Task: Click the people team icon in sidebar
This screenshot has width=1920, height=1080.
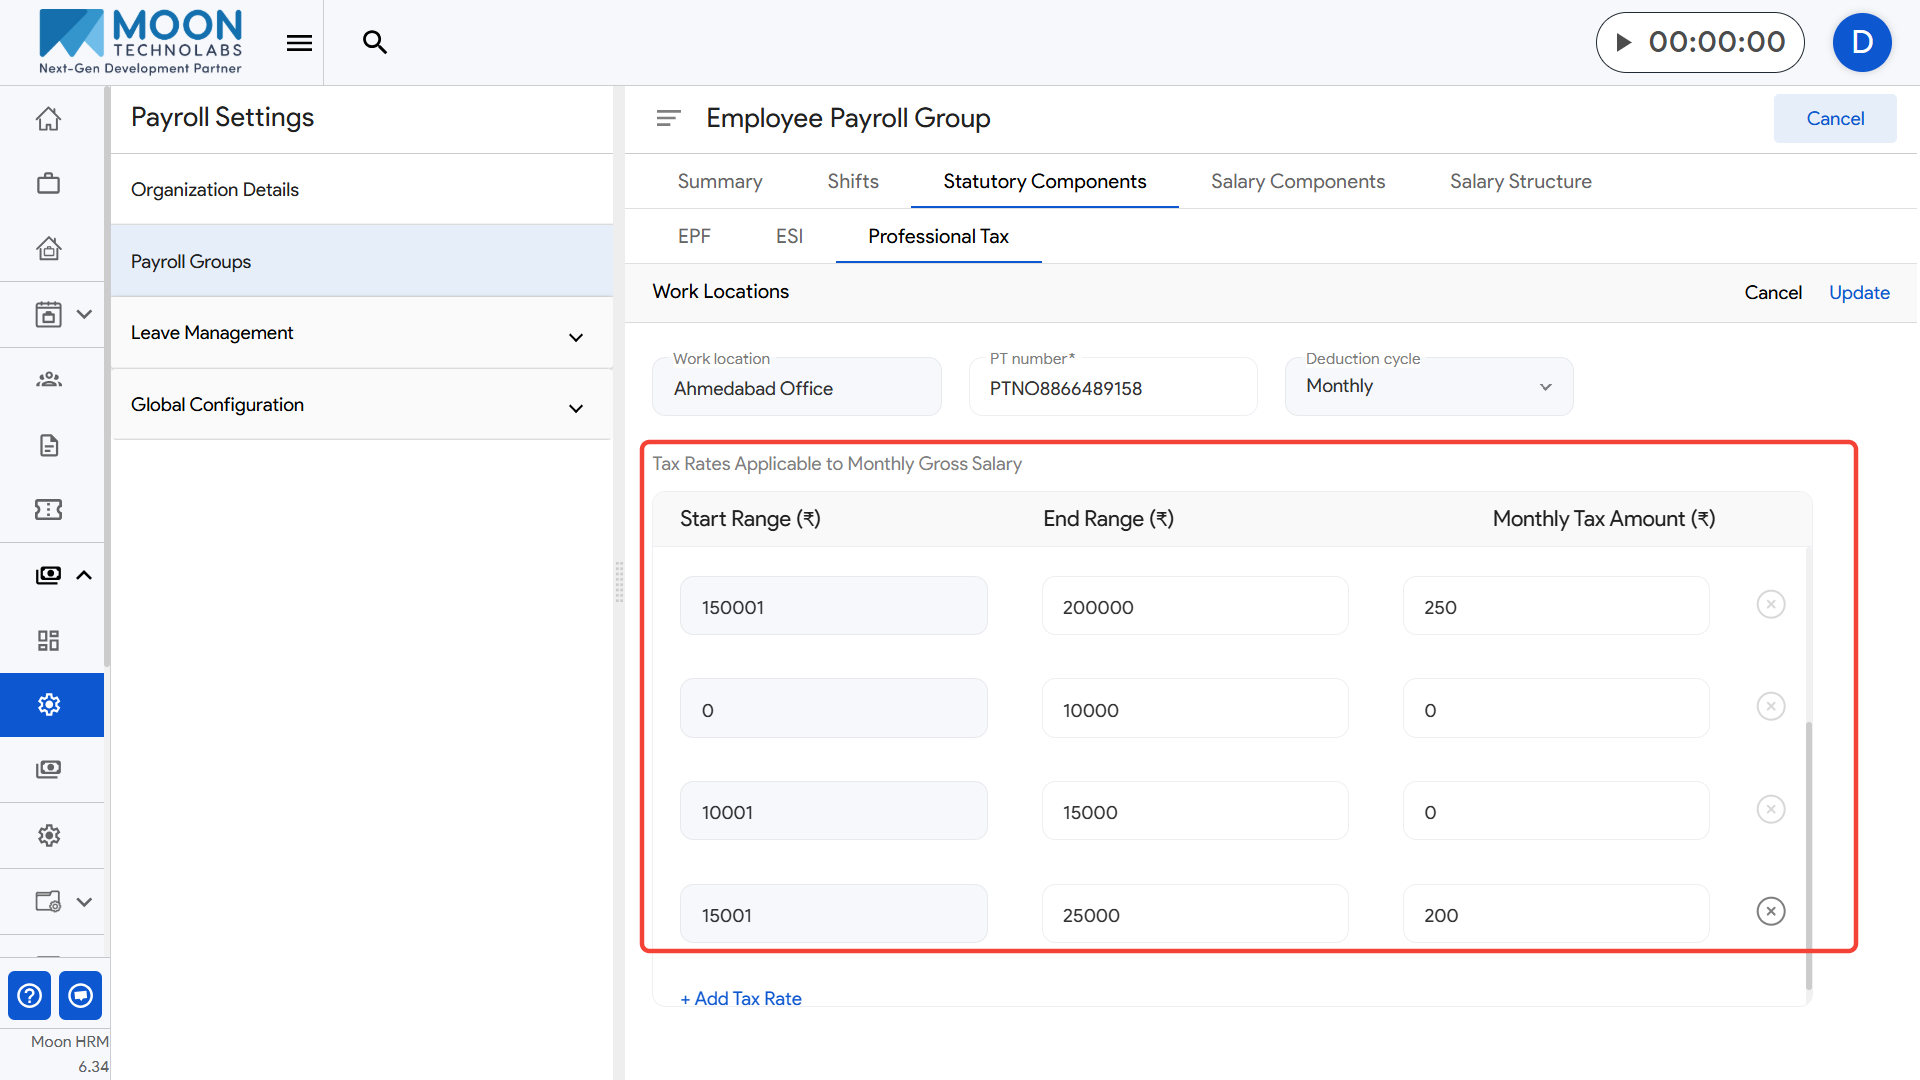Action: click(48, 380)
